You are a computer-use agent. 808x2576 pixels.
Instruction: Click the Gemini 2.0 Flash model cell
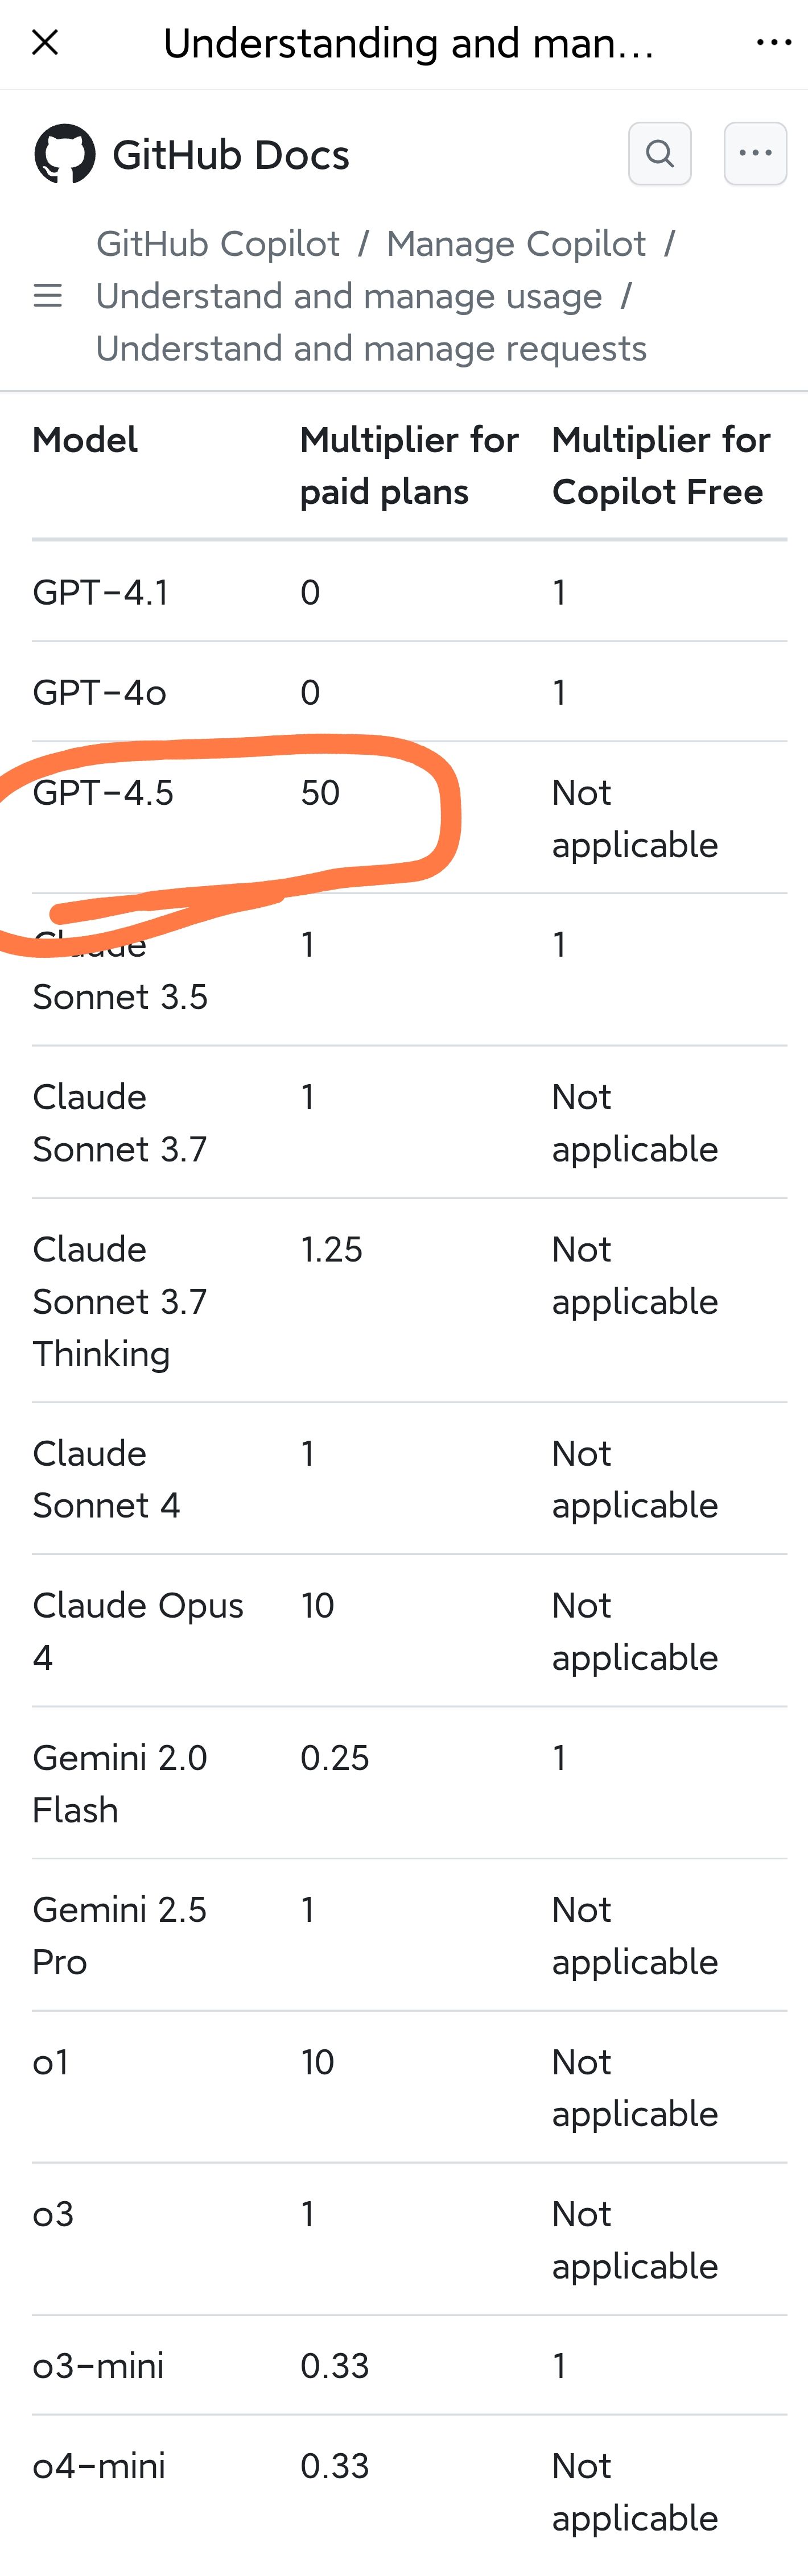(120, 1783)
